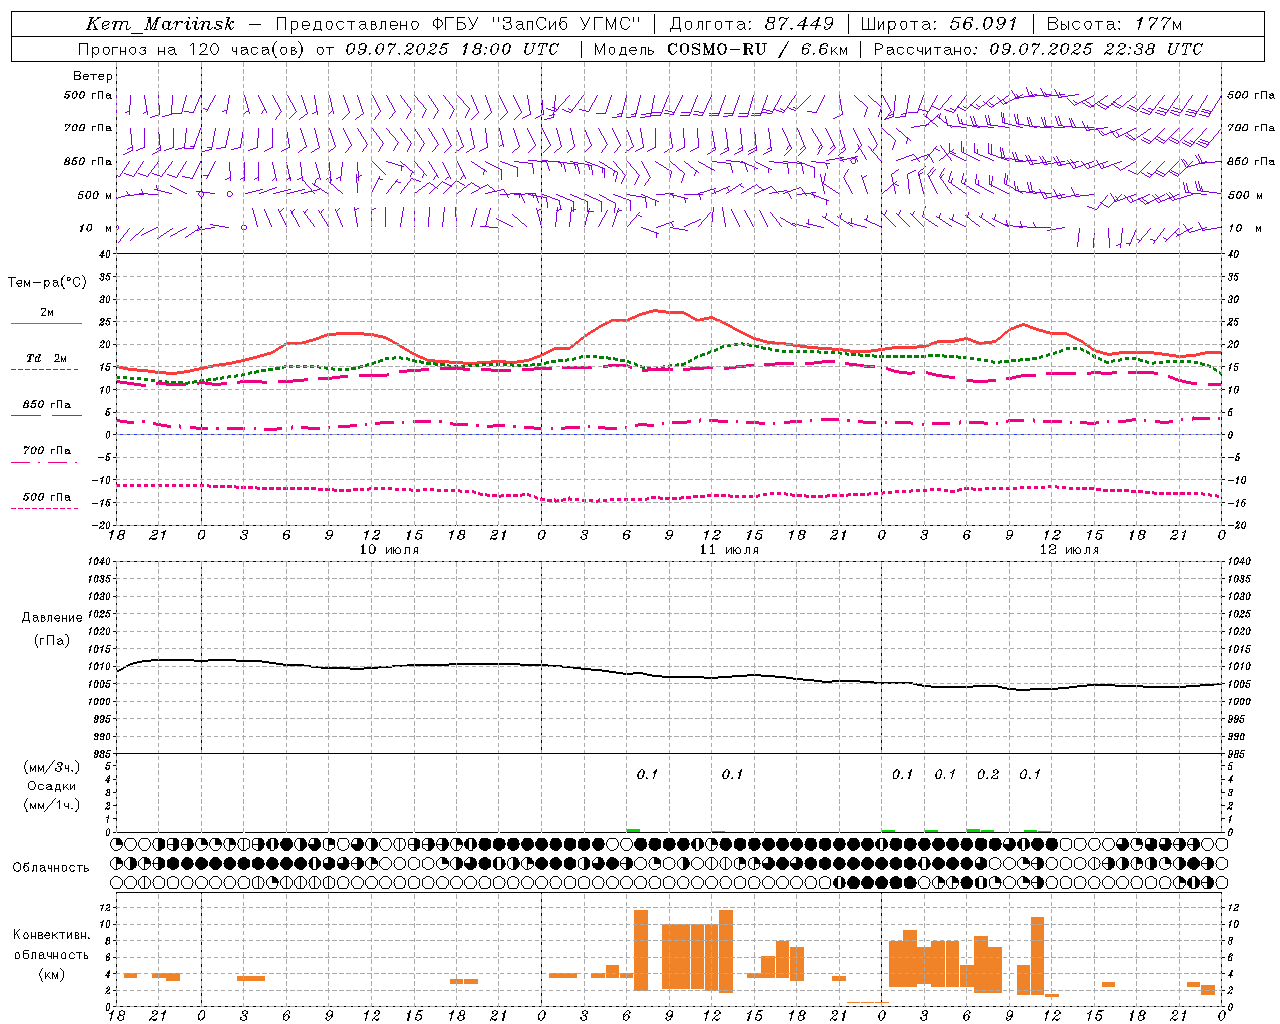Click the 500 м wind level label on the left

95,196
